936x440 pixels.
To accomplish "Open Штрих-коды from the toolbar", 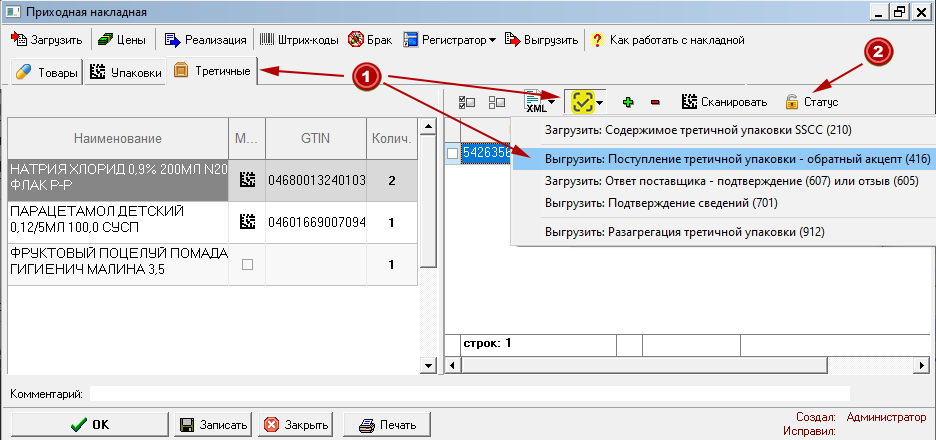I will click(299, 40).
